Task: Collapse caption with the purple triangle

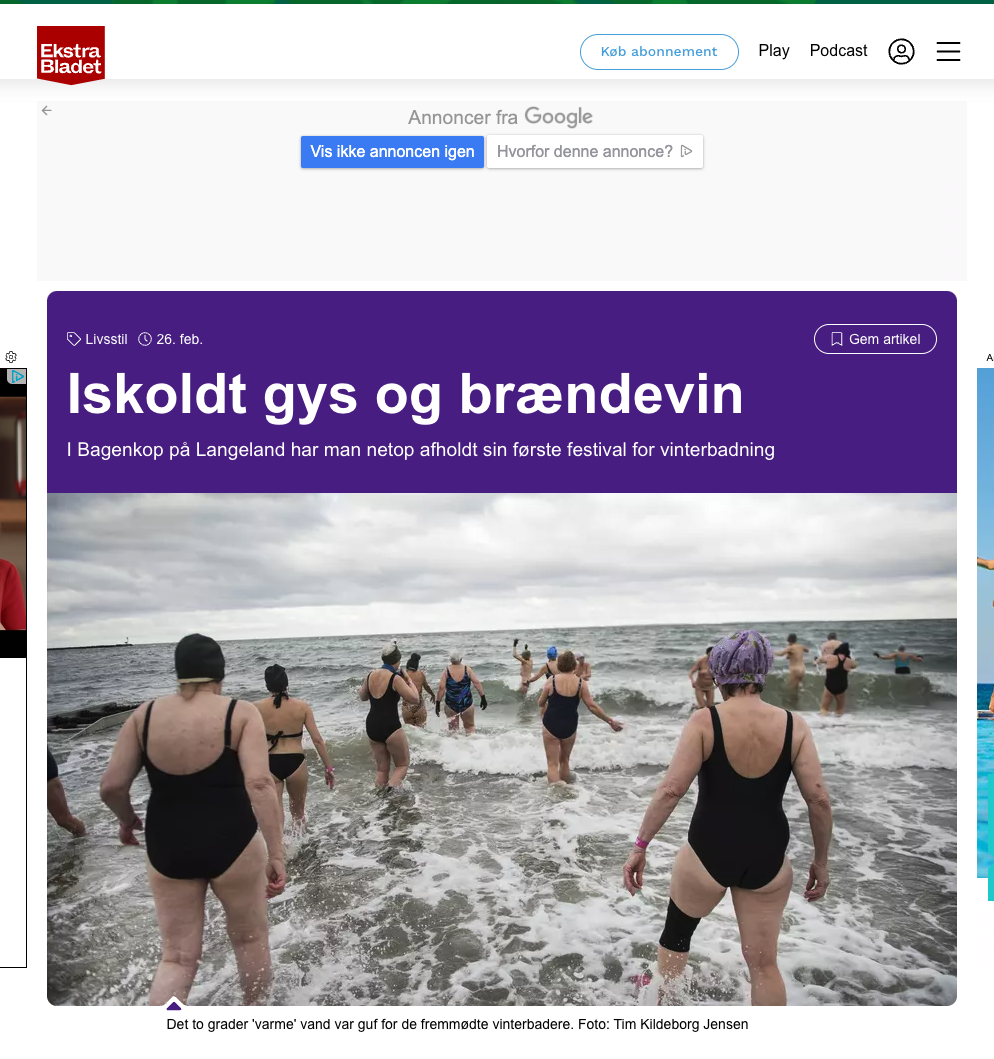Action: (x=174, y=1005)
